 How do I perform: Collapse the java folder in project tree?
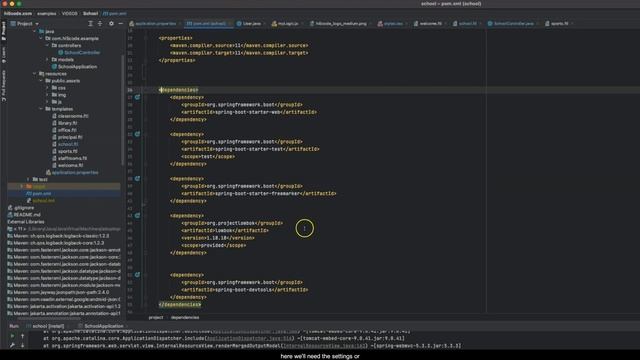click(35, 31)
